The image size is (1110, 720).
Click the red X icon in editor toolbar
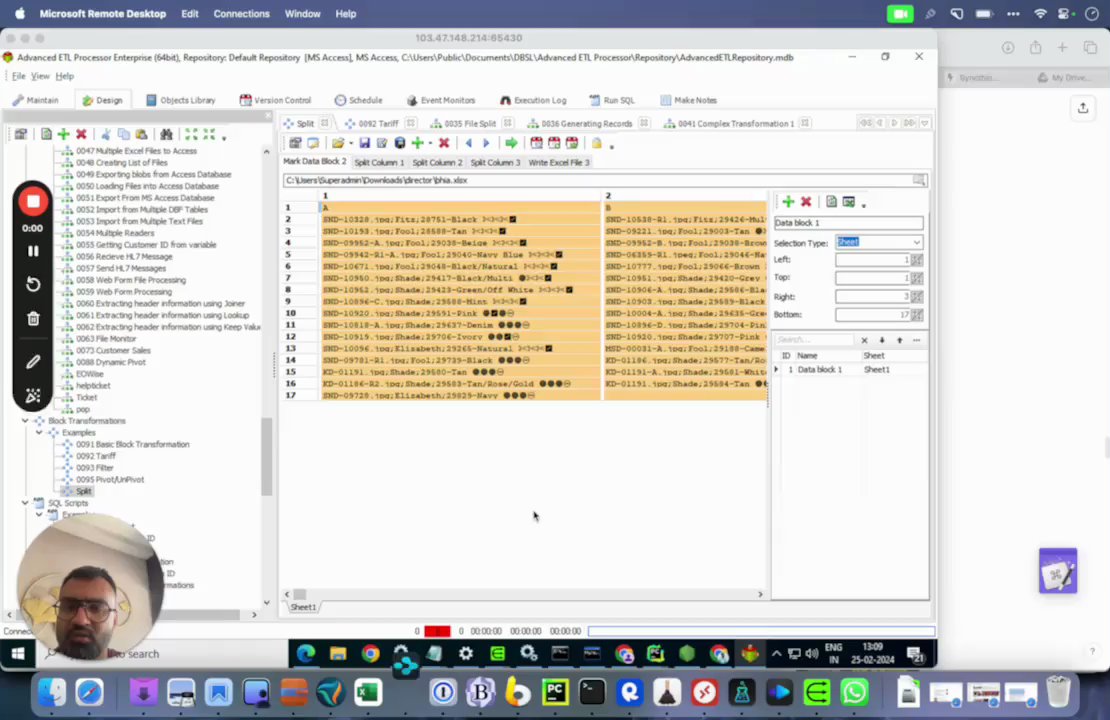coord(444,143)
